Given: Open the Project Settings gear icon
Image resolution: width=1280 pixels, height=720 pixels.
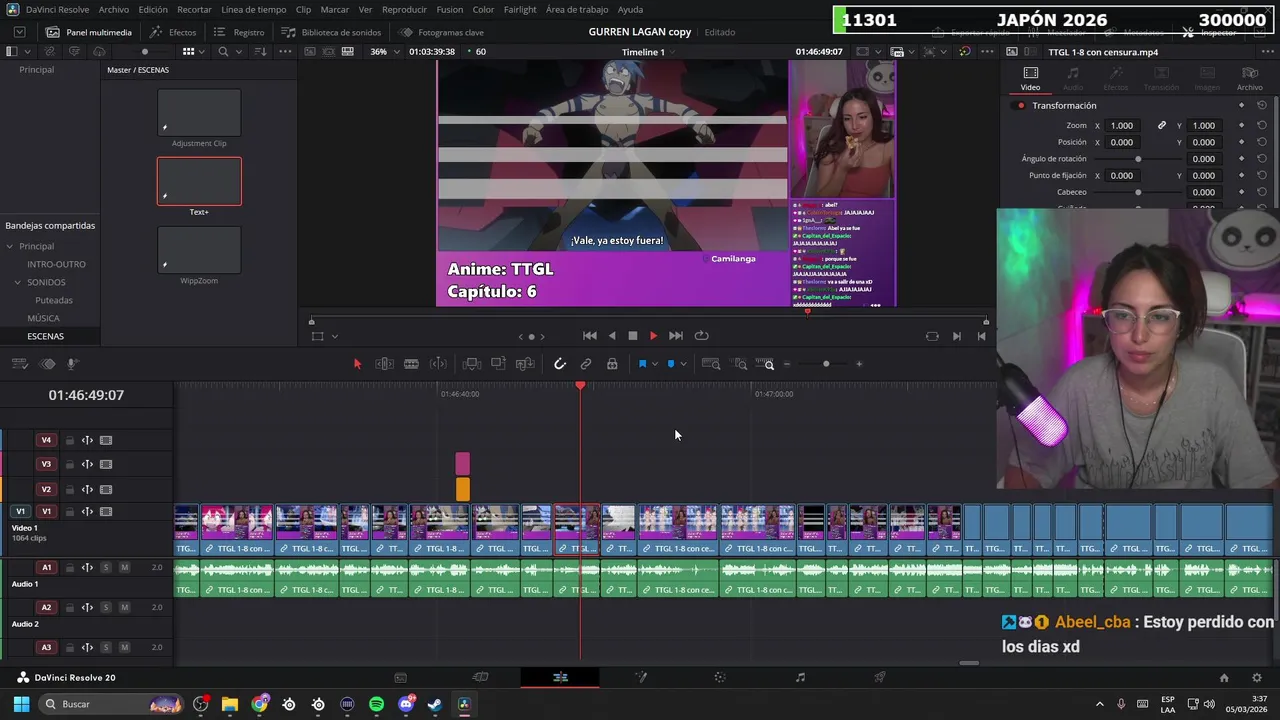Looking at the screenshot, I should tap(1257, 677).
